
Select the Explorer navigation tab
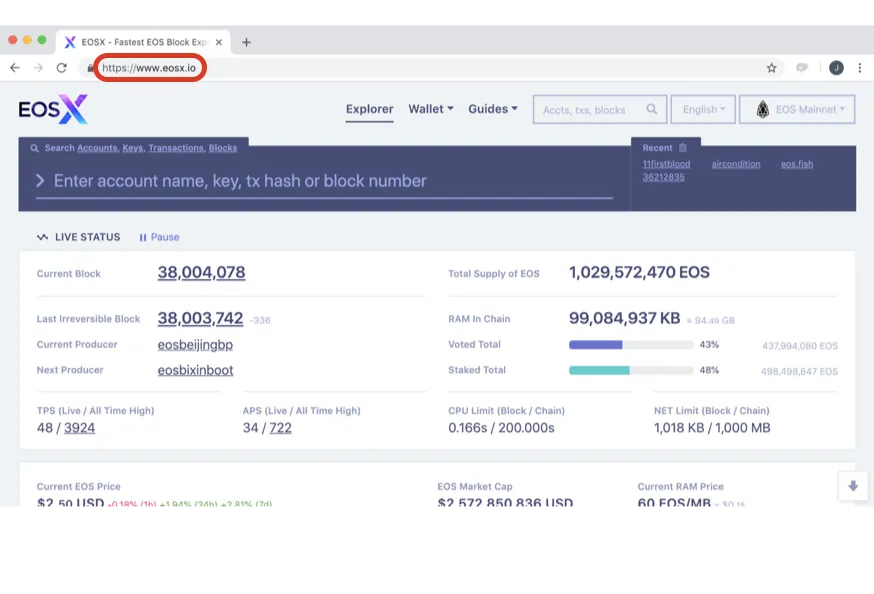coord(370,109)
